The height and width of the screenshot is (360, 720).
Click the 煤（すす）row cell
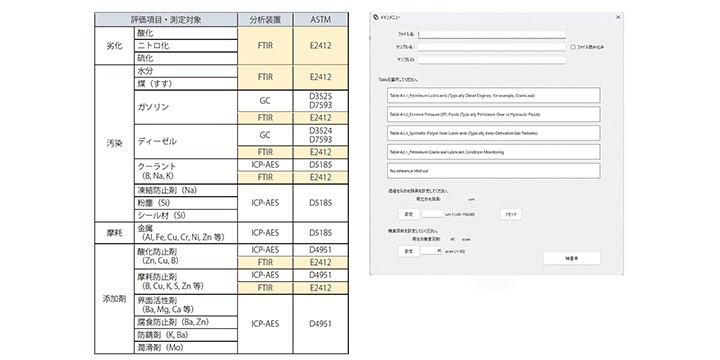point(186,84)
